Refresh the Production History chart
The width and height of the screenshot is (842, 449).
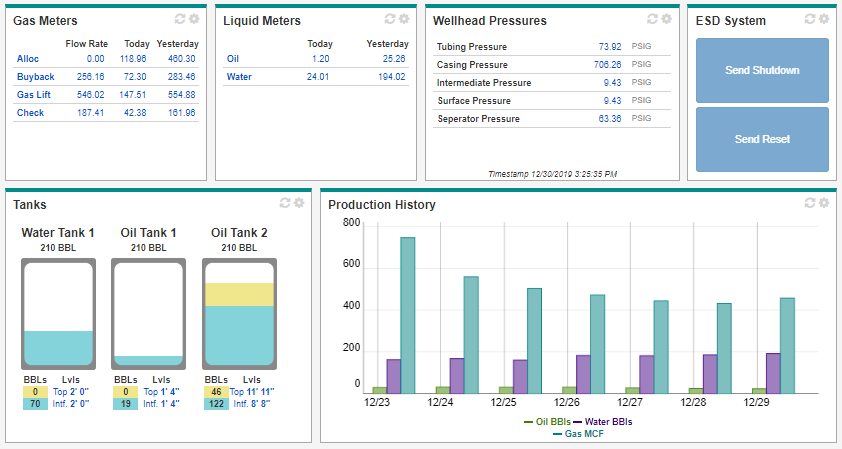pyautogui.click(x=811, y=203)
